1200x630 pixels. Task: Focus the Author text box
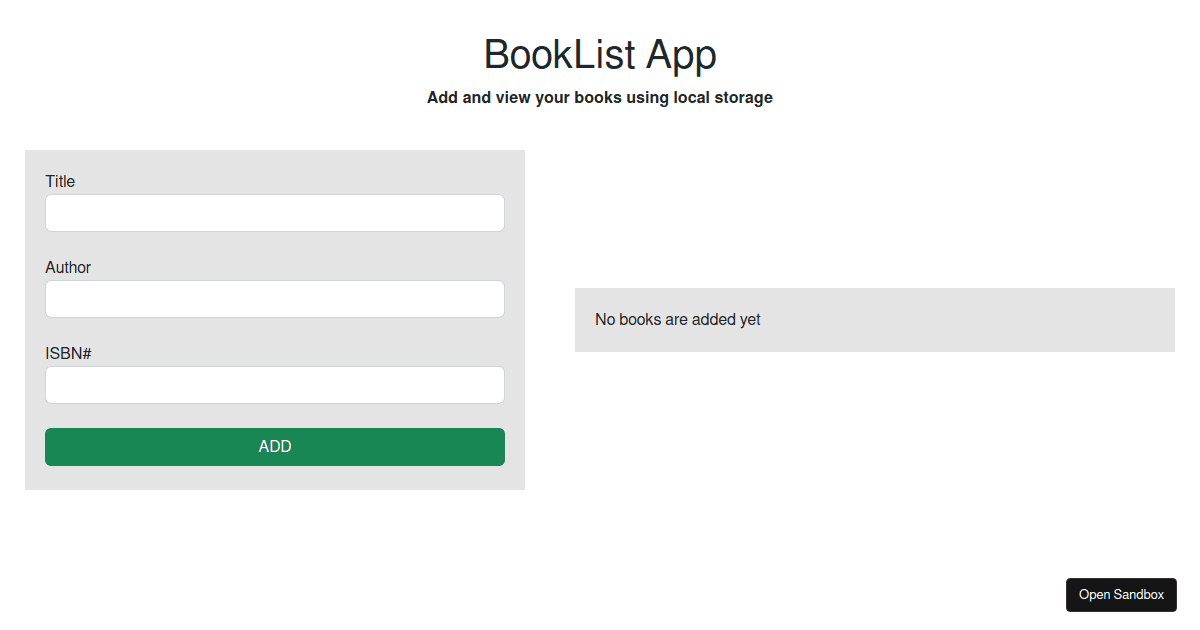pyautogui.click(x=275, y=299)
